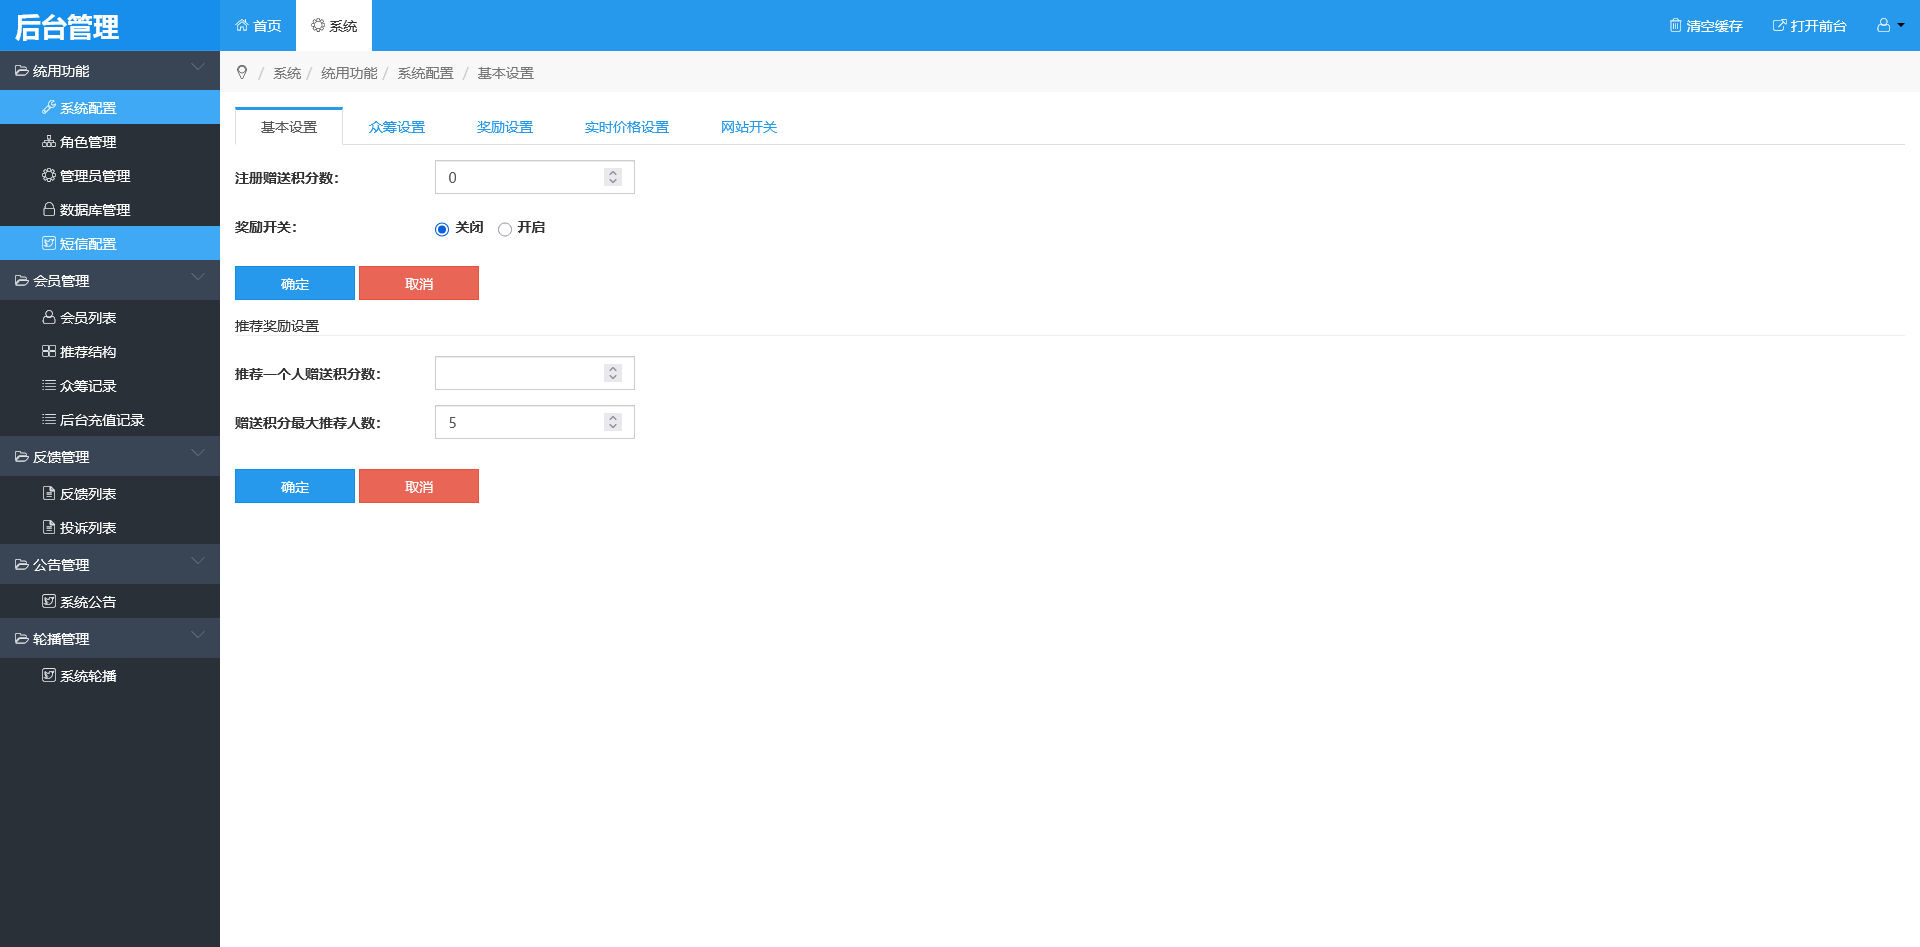Focus the 推荐一个人赠送积分数 input field
This screenshot has height=947, width=1920.
point(535,373)
